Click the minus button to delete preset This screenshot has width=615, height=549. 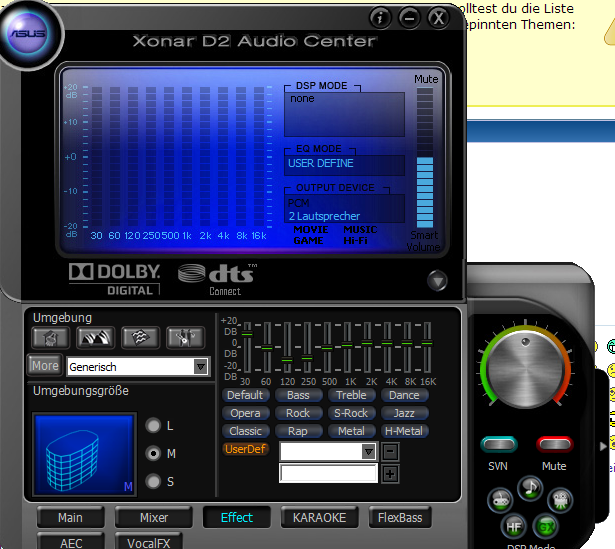(x=390, y=452)
